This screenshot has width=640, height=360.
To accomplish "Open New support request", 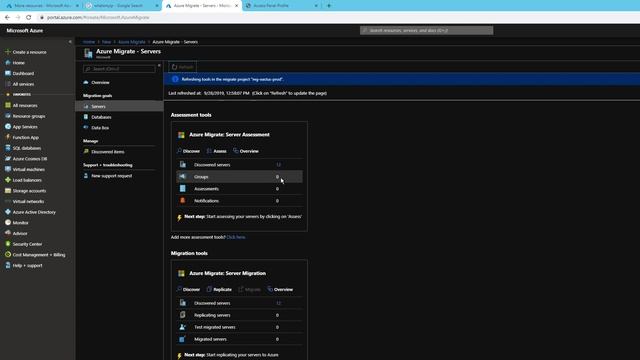I will click(x=111, y=176).
